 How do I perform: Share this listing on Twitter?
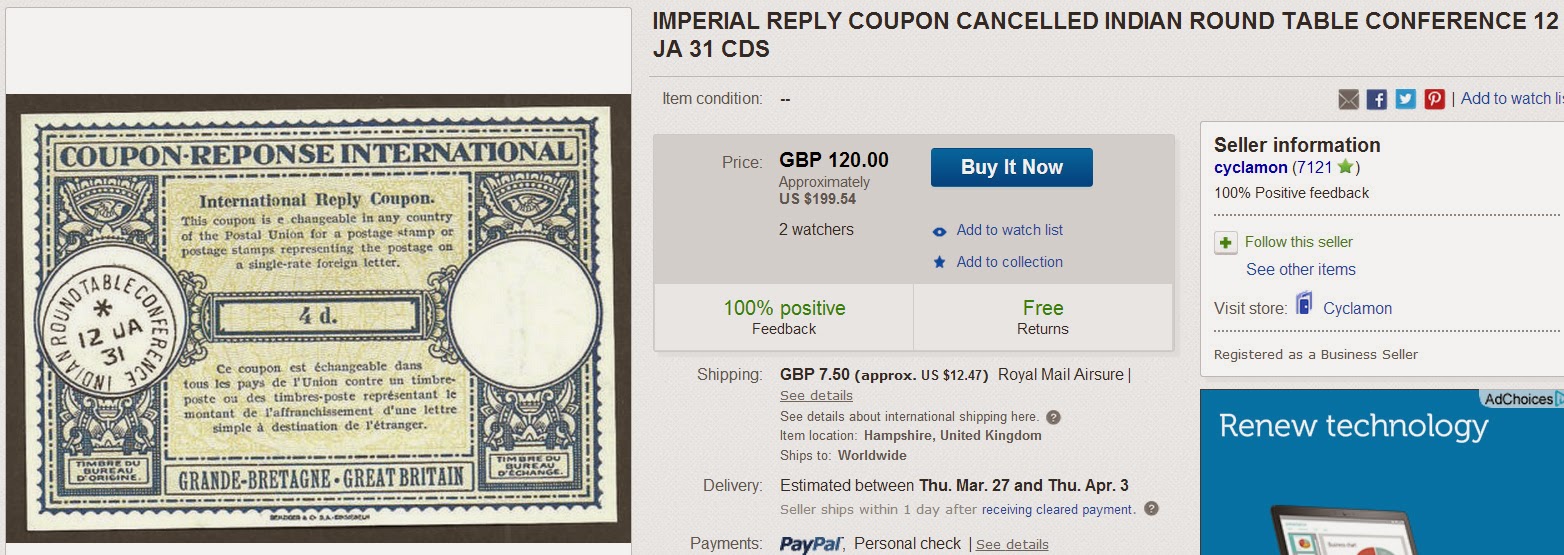click(x=1406, y=99)
